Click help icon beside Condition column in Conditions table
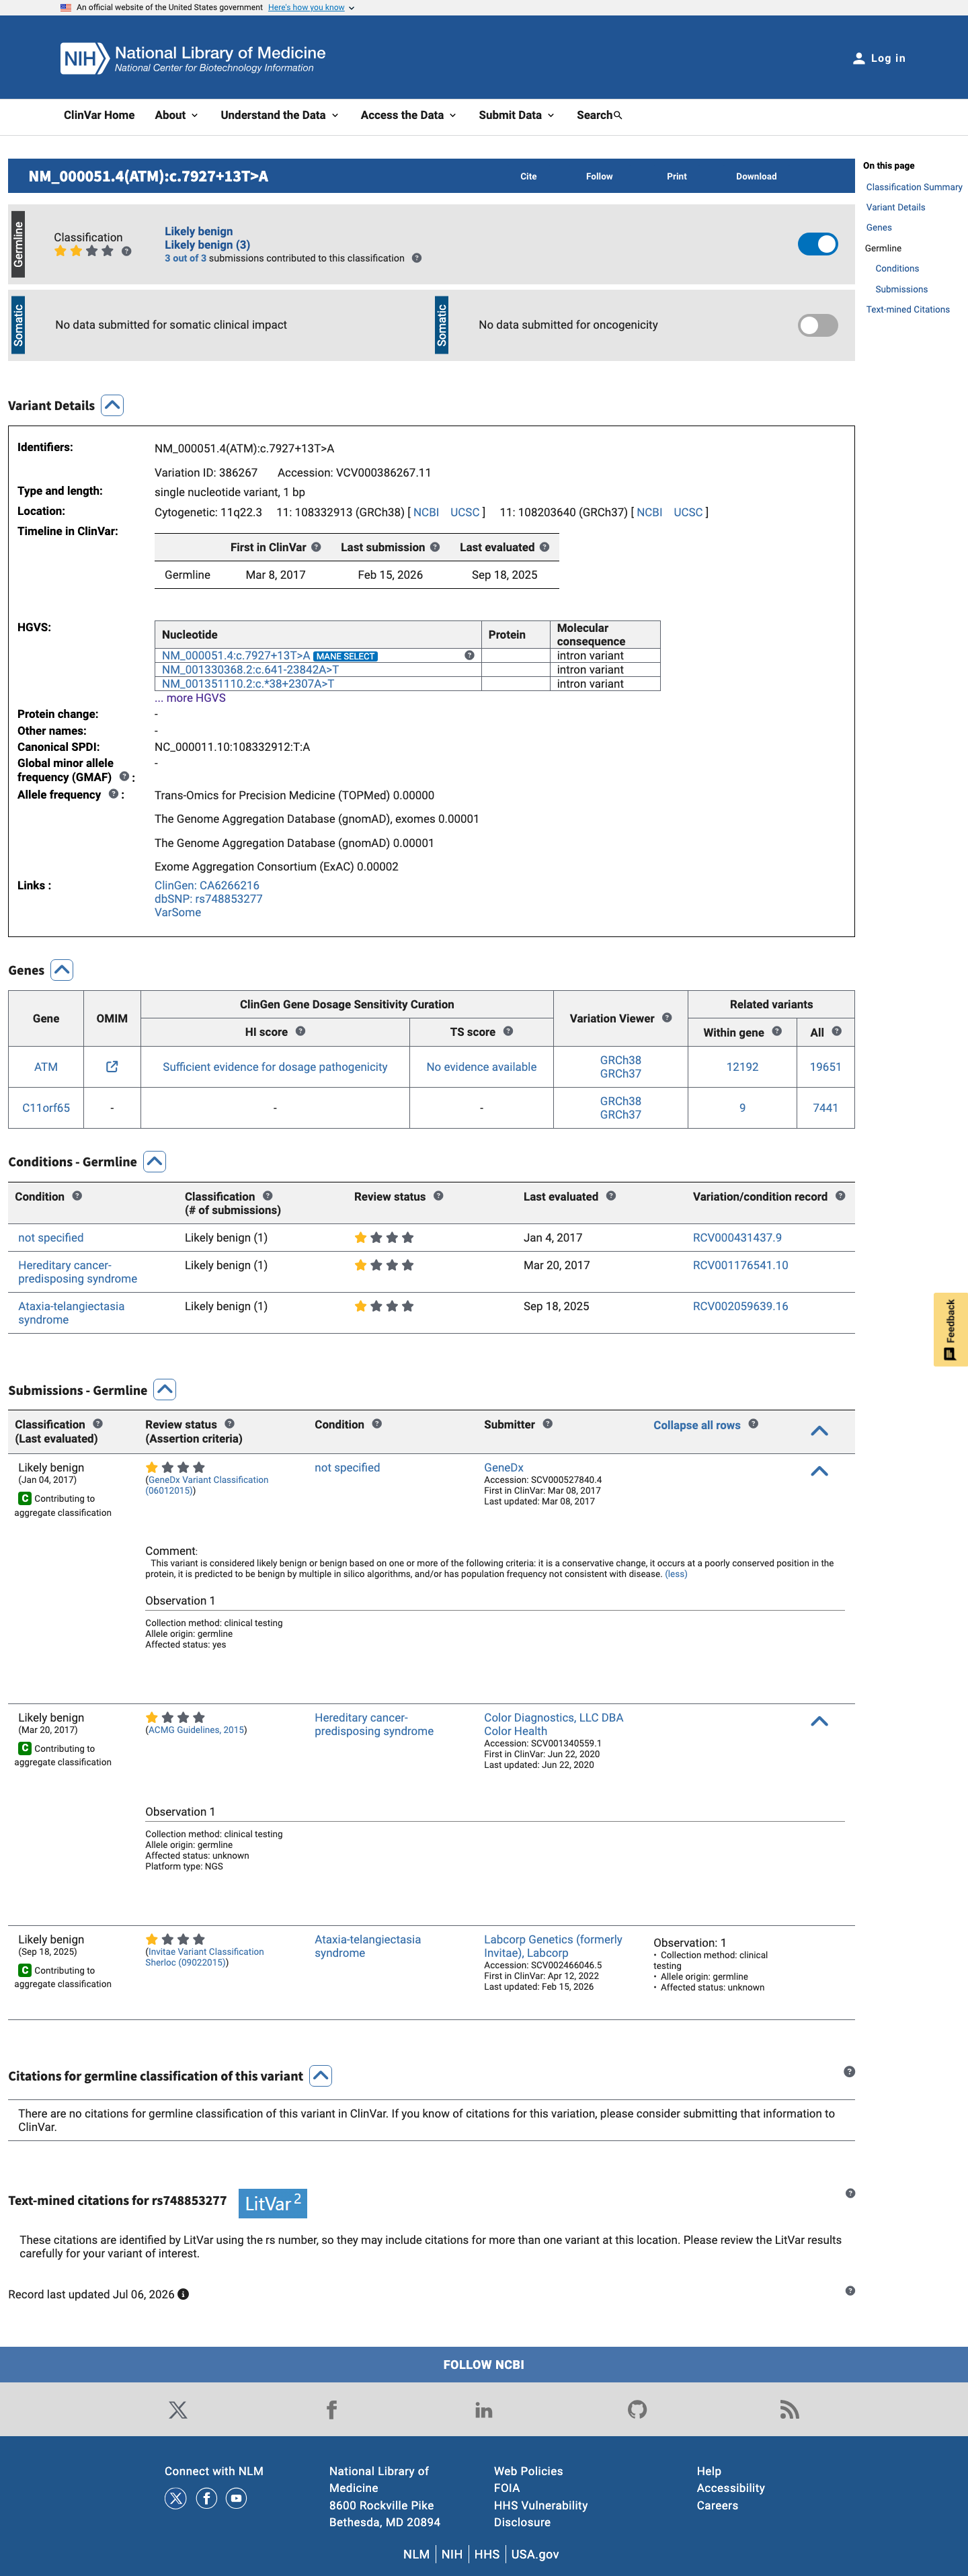The image size is (968, 2576). tap(77, 1196)
